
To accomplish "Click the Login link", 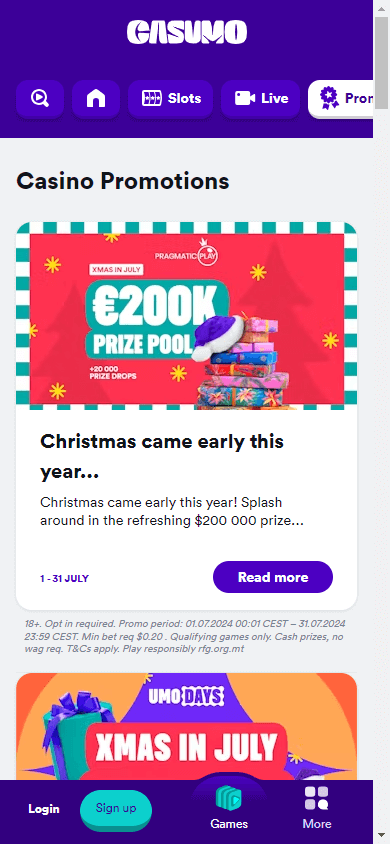I will pyautogui.click(x=44, y=808).
